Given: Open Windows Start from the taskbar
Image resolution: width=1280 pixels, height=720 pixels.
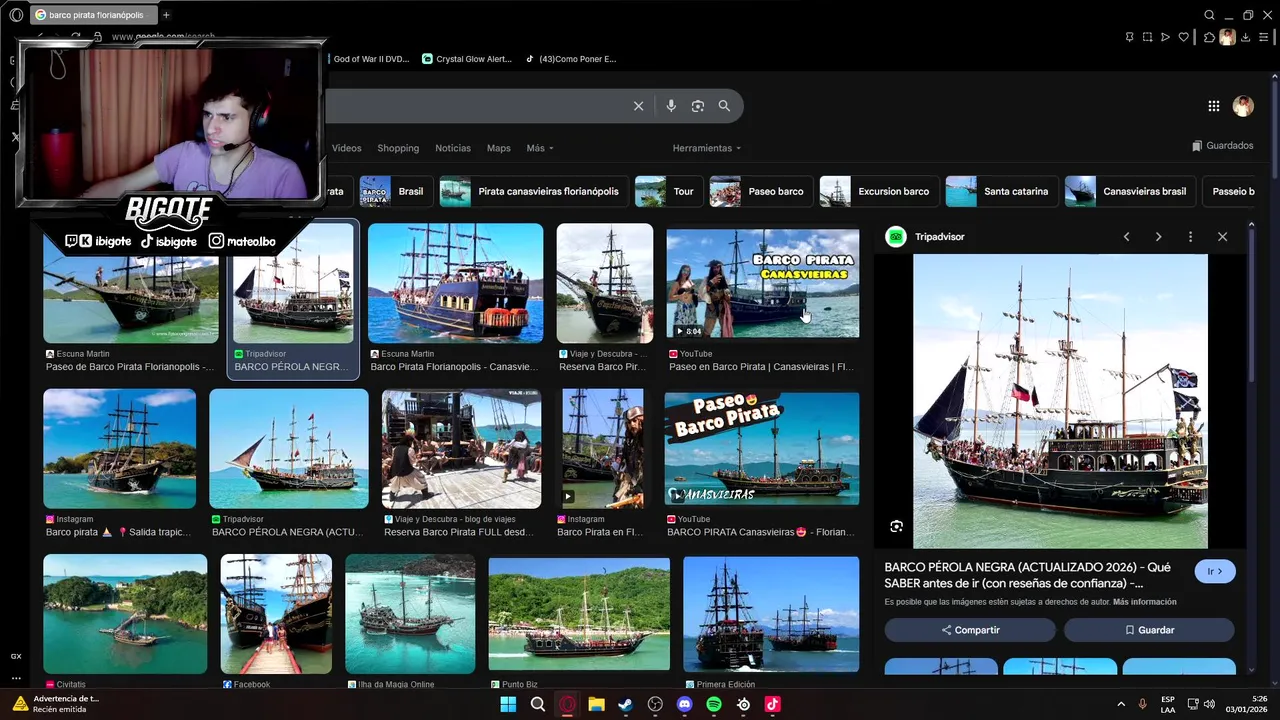Looking at the screenshot, I should pyautogui.click(x=508, y=704).
